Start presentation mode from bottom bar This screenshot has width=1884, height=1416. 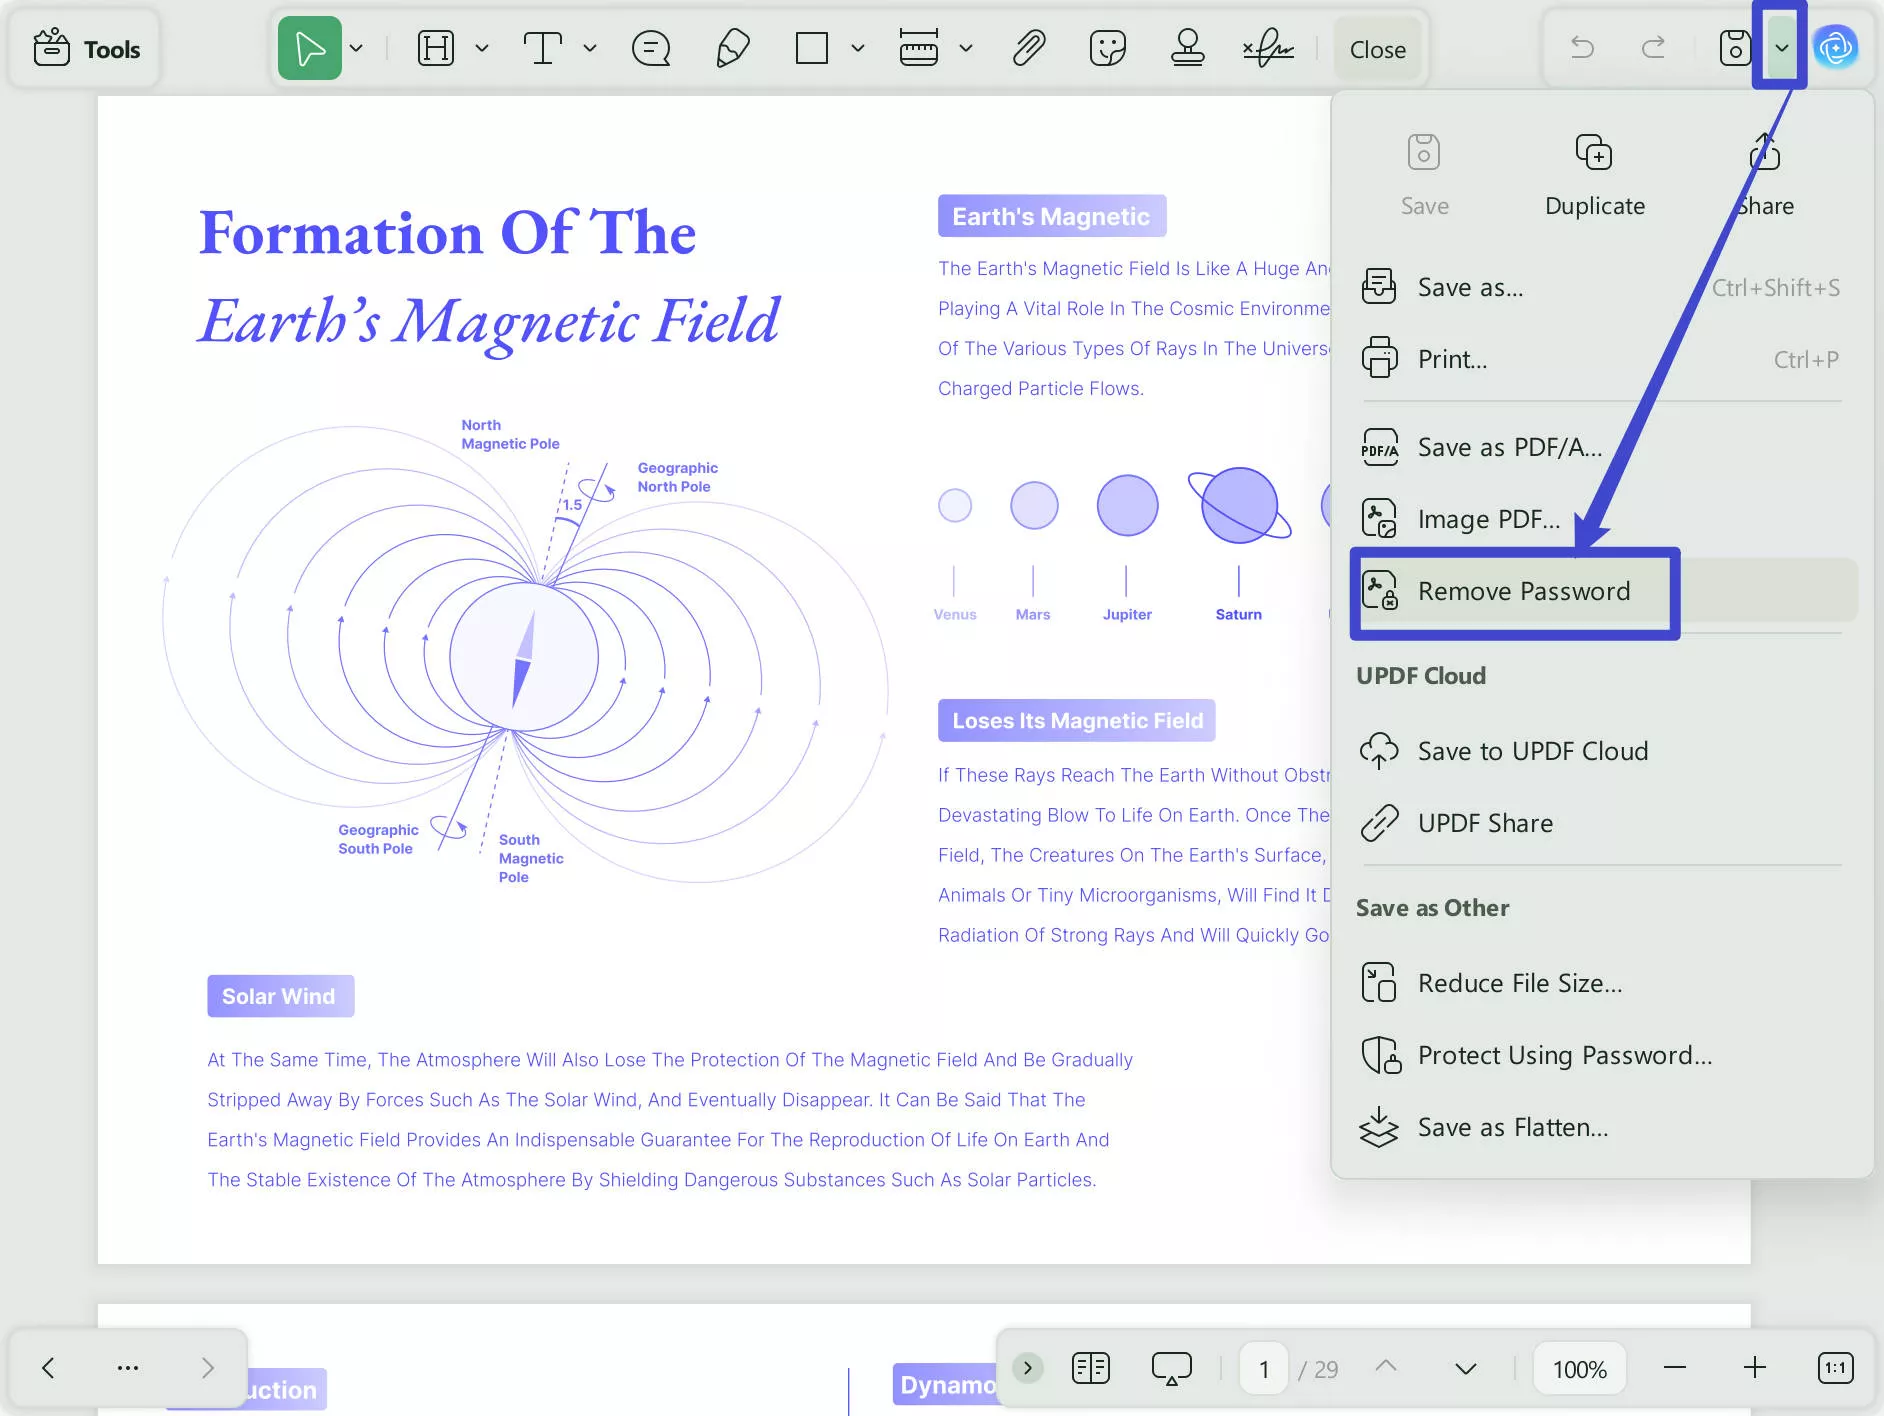coord(1171,1367)
